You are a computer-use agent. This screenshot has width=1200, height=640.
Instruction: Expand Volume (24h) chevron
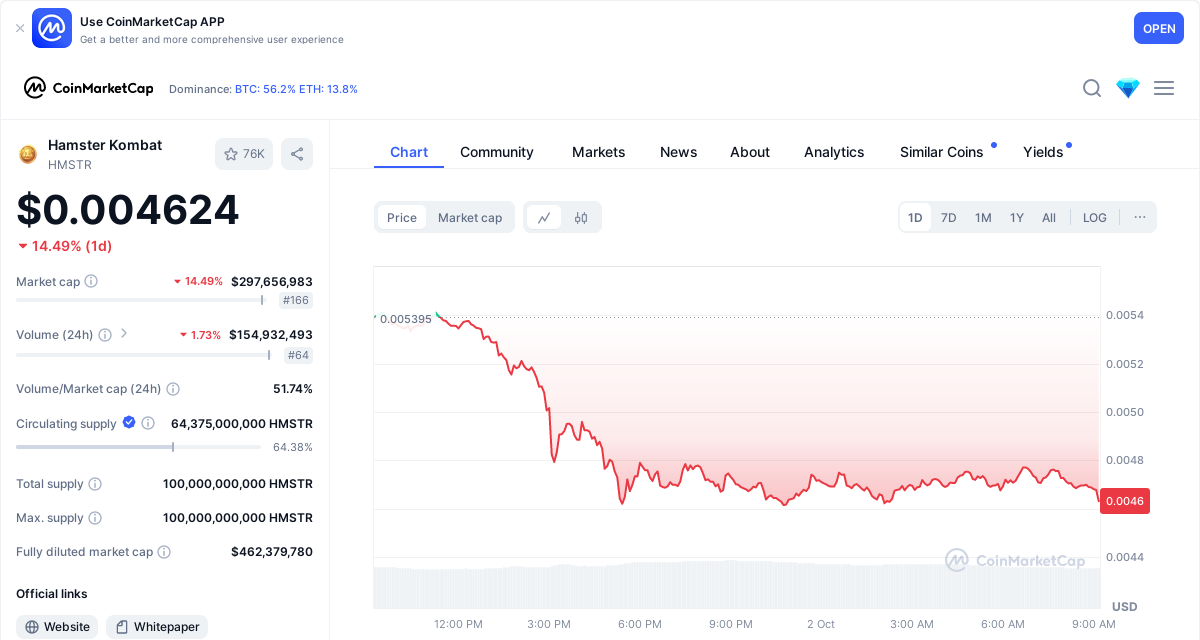tap(124, 334)
